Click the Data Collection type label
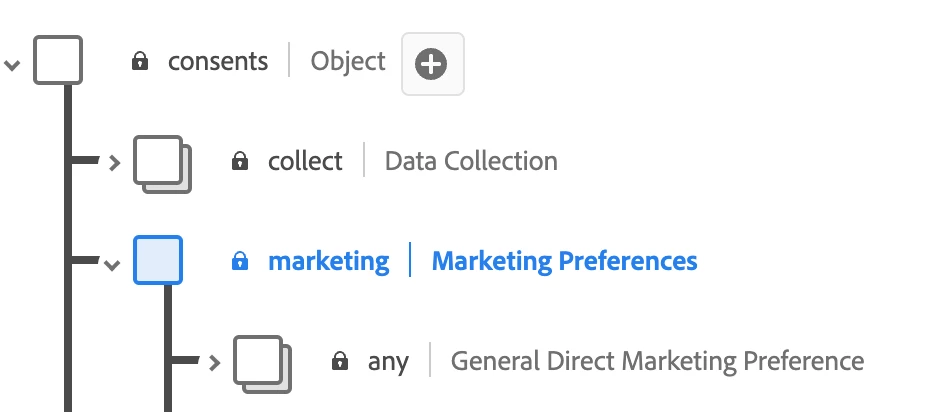Viewport: 946px width, 412px height. (471, 161)
